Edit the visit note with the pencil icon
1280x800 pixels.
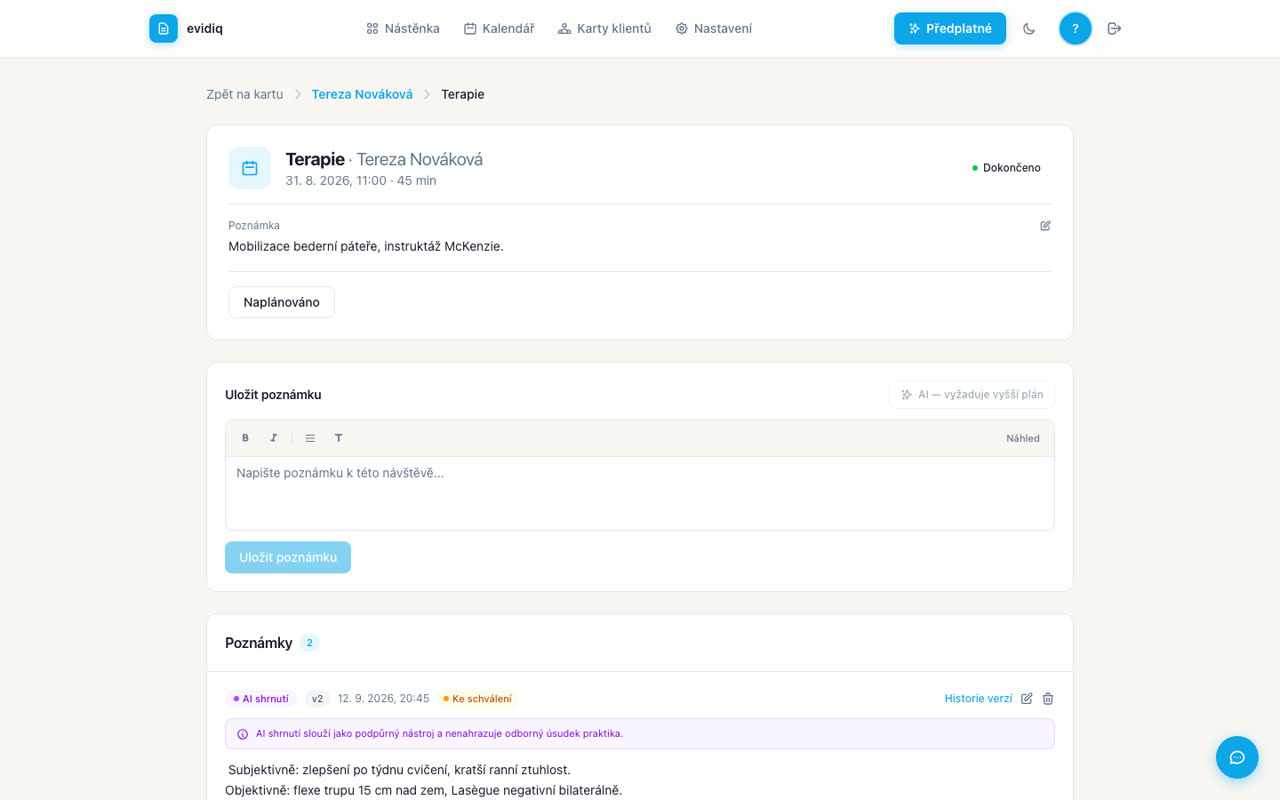1045,225
